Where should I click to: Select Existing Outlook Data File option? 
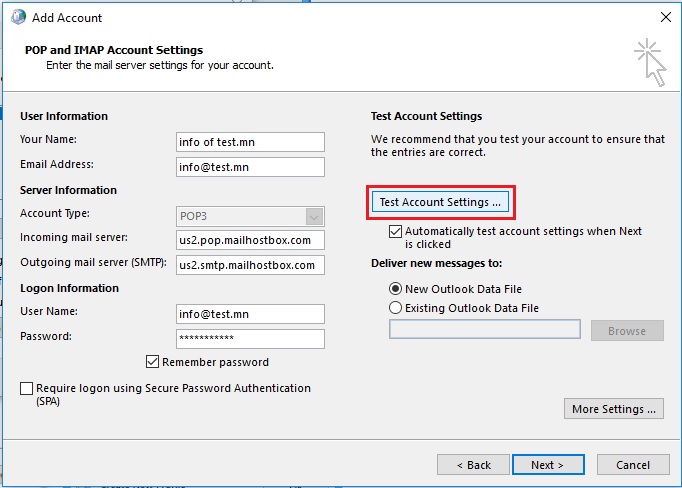(x=395, y=308)
